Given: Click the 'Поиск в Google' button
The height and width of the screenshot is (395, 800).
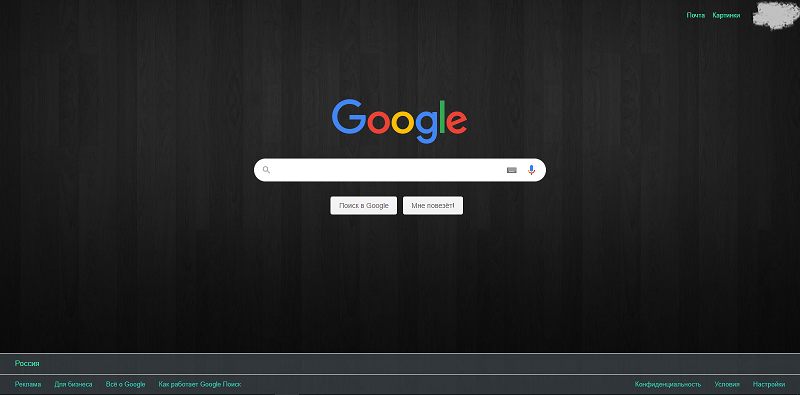Looking at the screenshot, I should pos(364,206).
